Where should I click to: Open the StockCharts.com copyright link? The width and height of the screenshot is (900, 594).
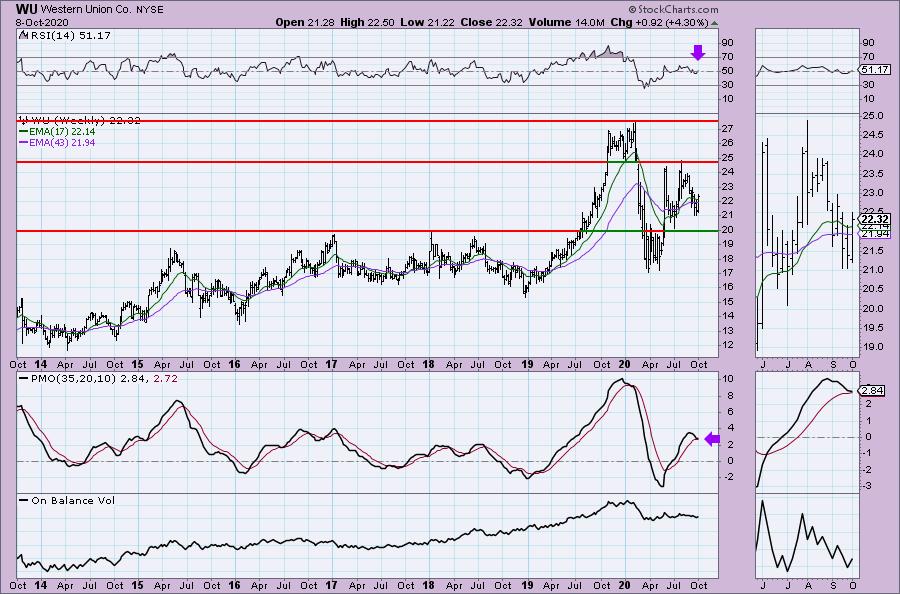click(x=673, y=9)
